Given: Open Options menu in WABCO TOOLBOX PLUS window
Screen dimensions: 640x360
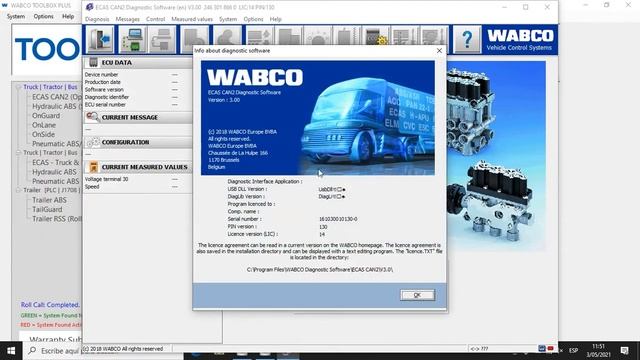Looking at the screenshot, I should coord(44,16).
